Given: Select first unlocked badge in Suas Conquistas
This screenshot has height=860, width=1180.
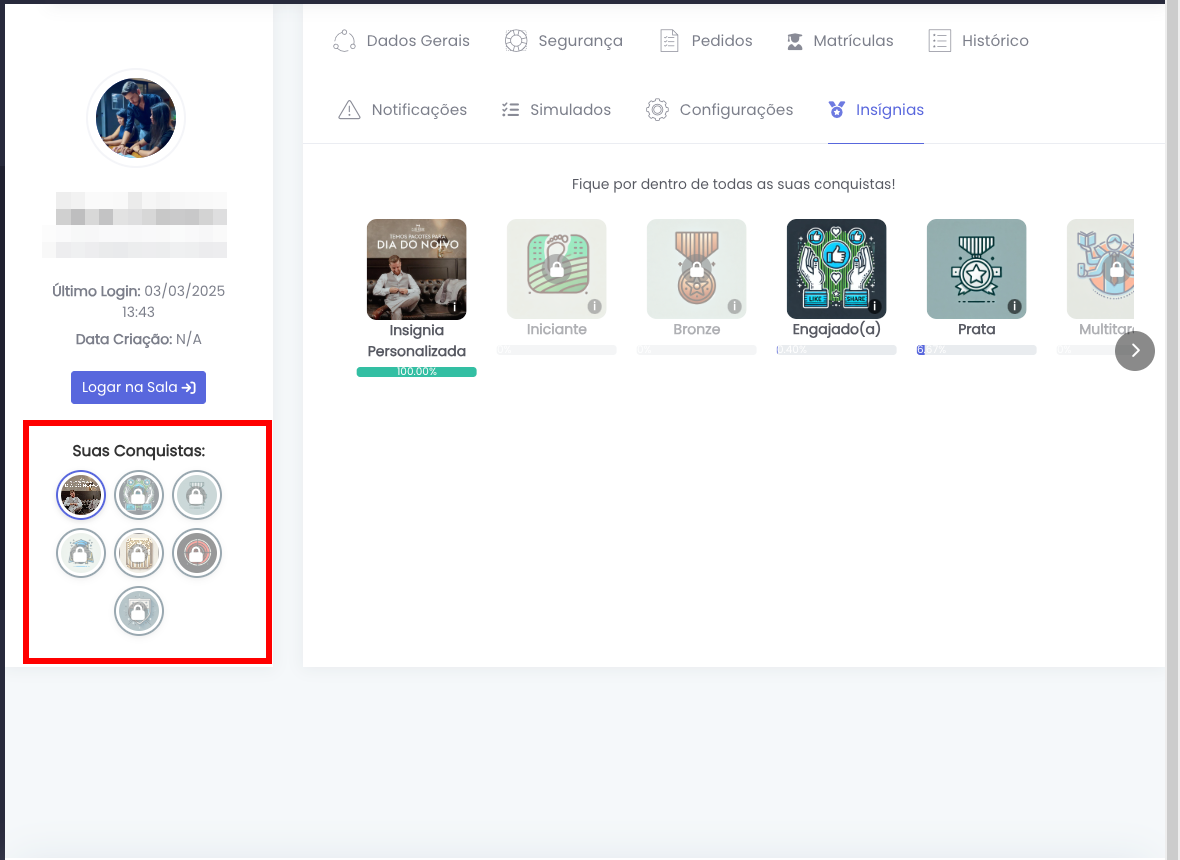Looking at the screenshot, I should click(81, 495).
